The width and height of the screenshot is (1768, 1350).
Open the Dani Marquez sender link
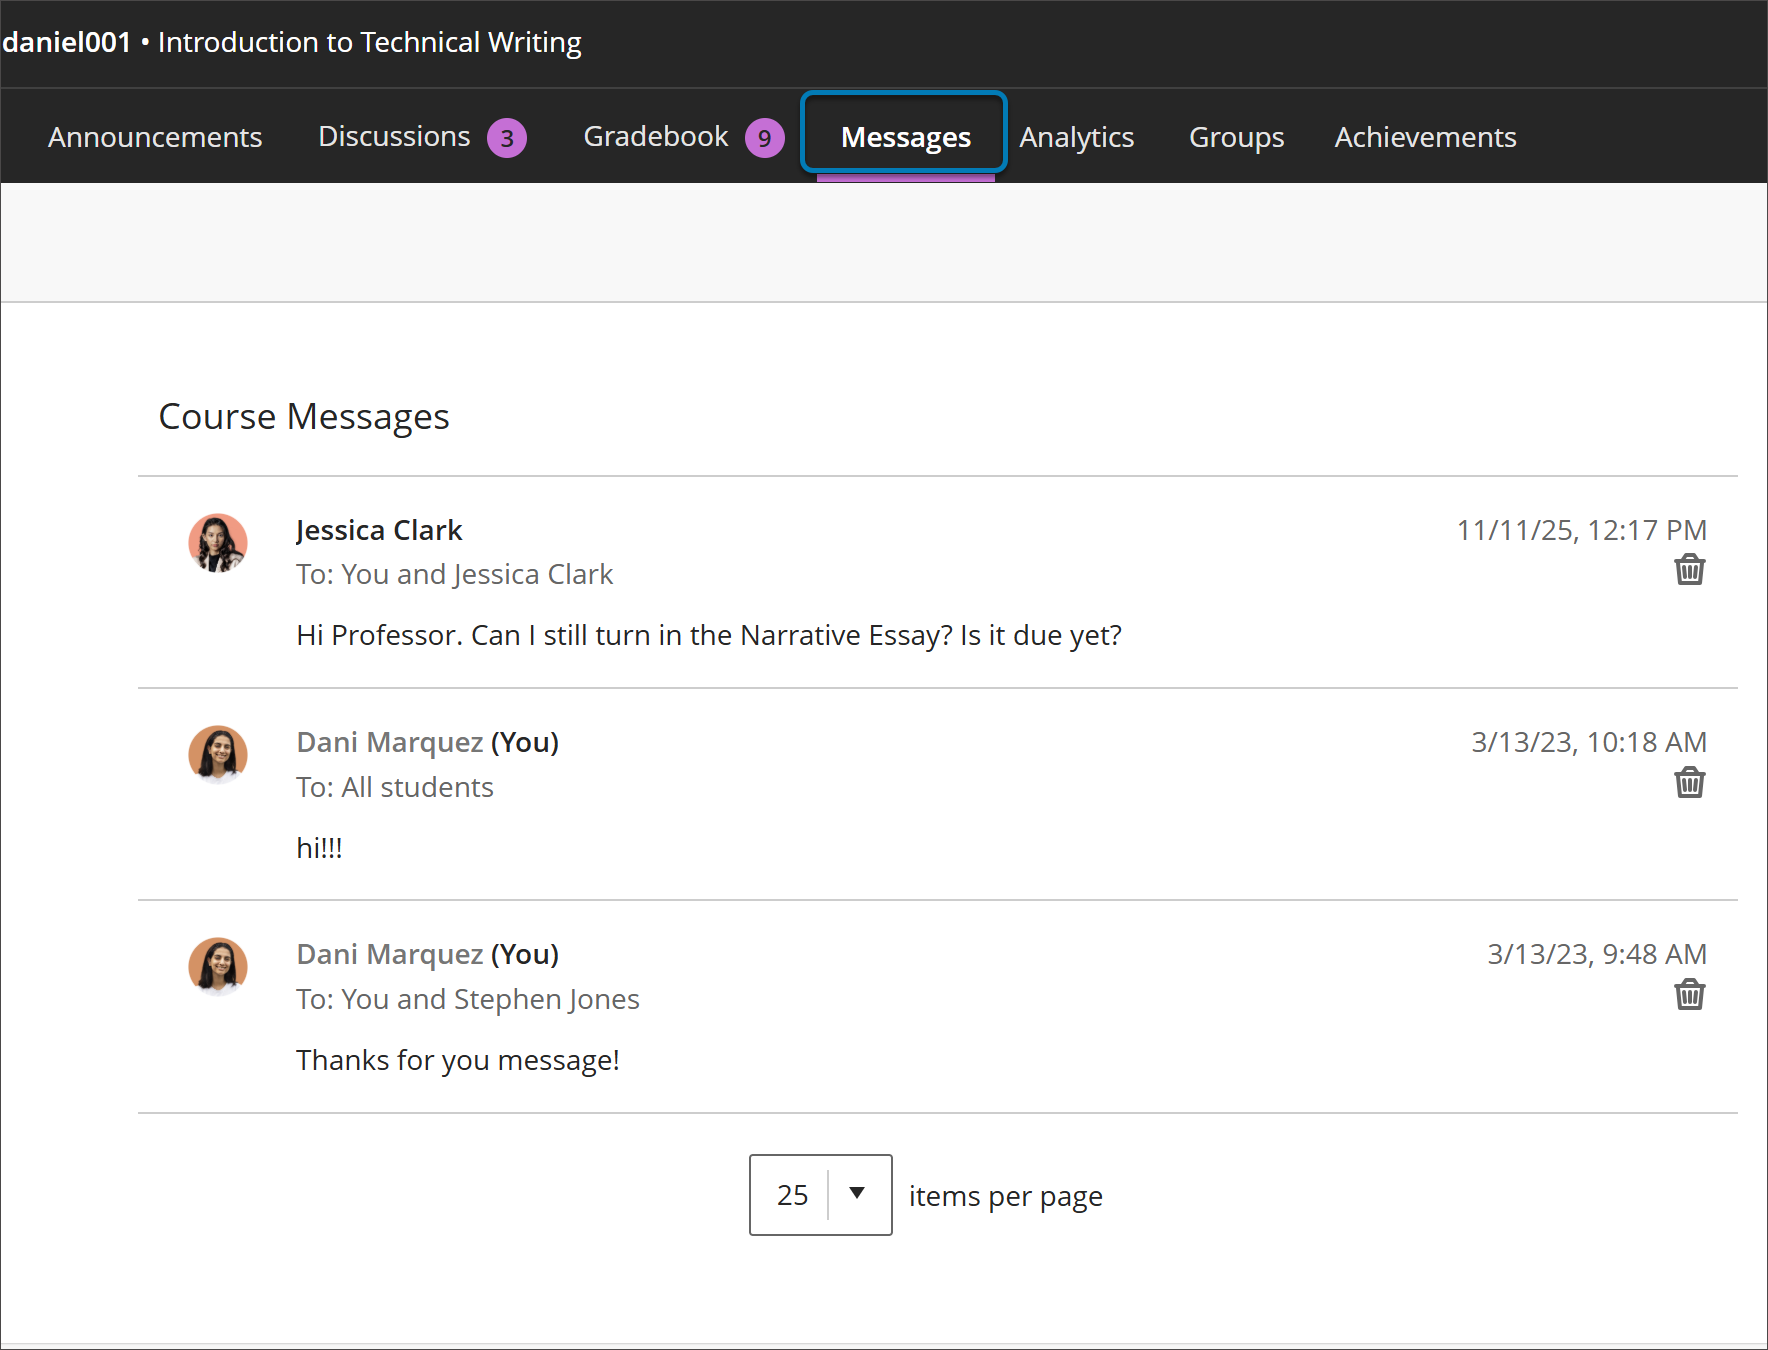coord(389,742)
